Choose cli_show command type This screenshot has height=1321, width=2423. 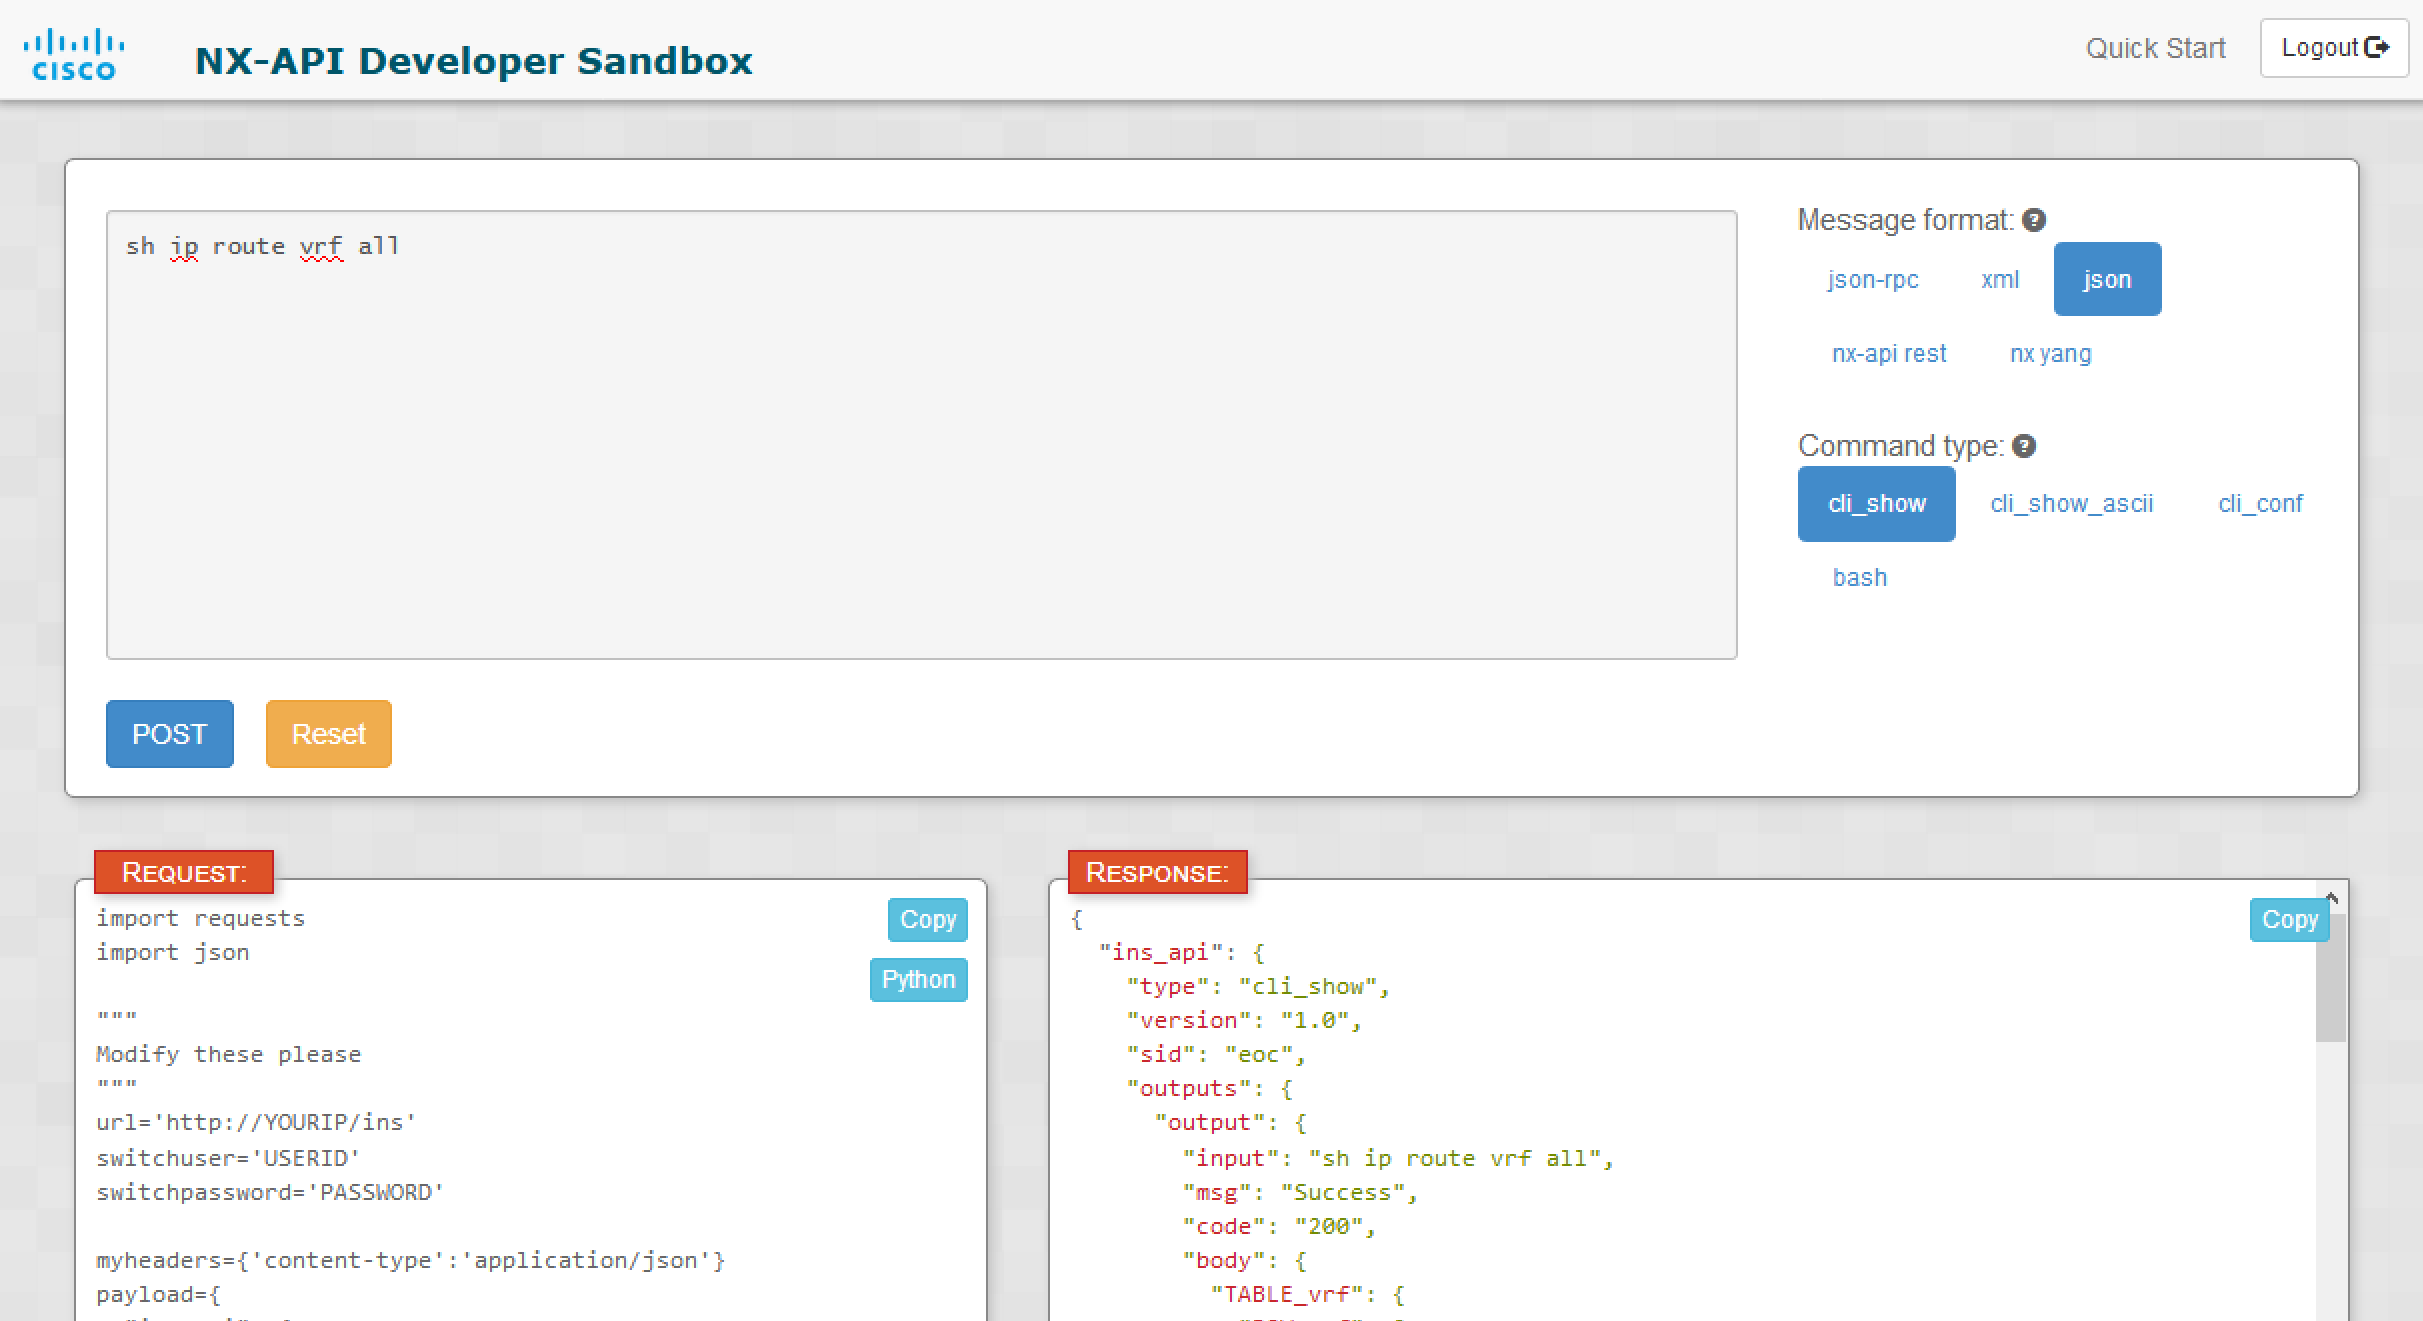pos(1876,504)
